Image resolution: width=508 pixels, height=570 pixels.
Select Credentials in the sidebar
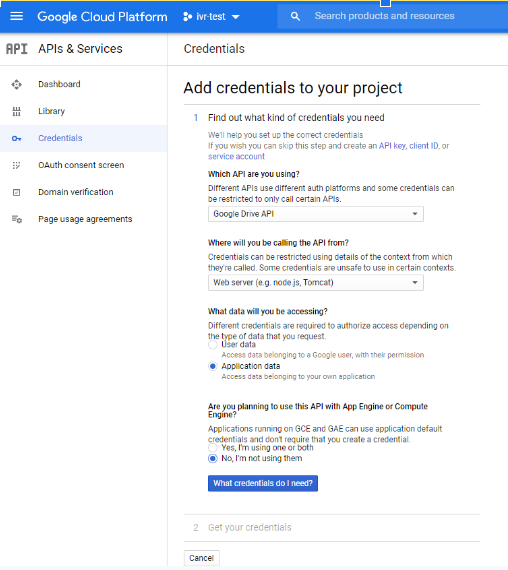pyautogui.click(x=84, y=138)
